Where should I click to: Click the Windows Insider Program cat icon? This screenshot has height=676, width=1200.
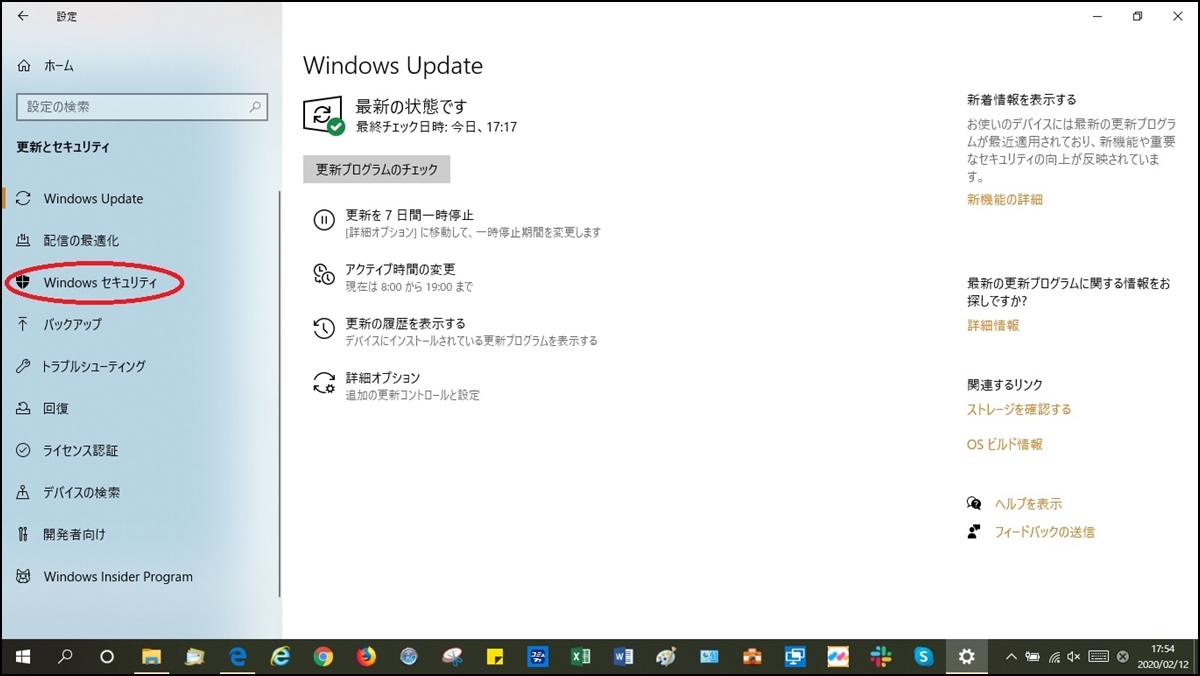point(24,577)
